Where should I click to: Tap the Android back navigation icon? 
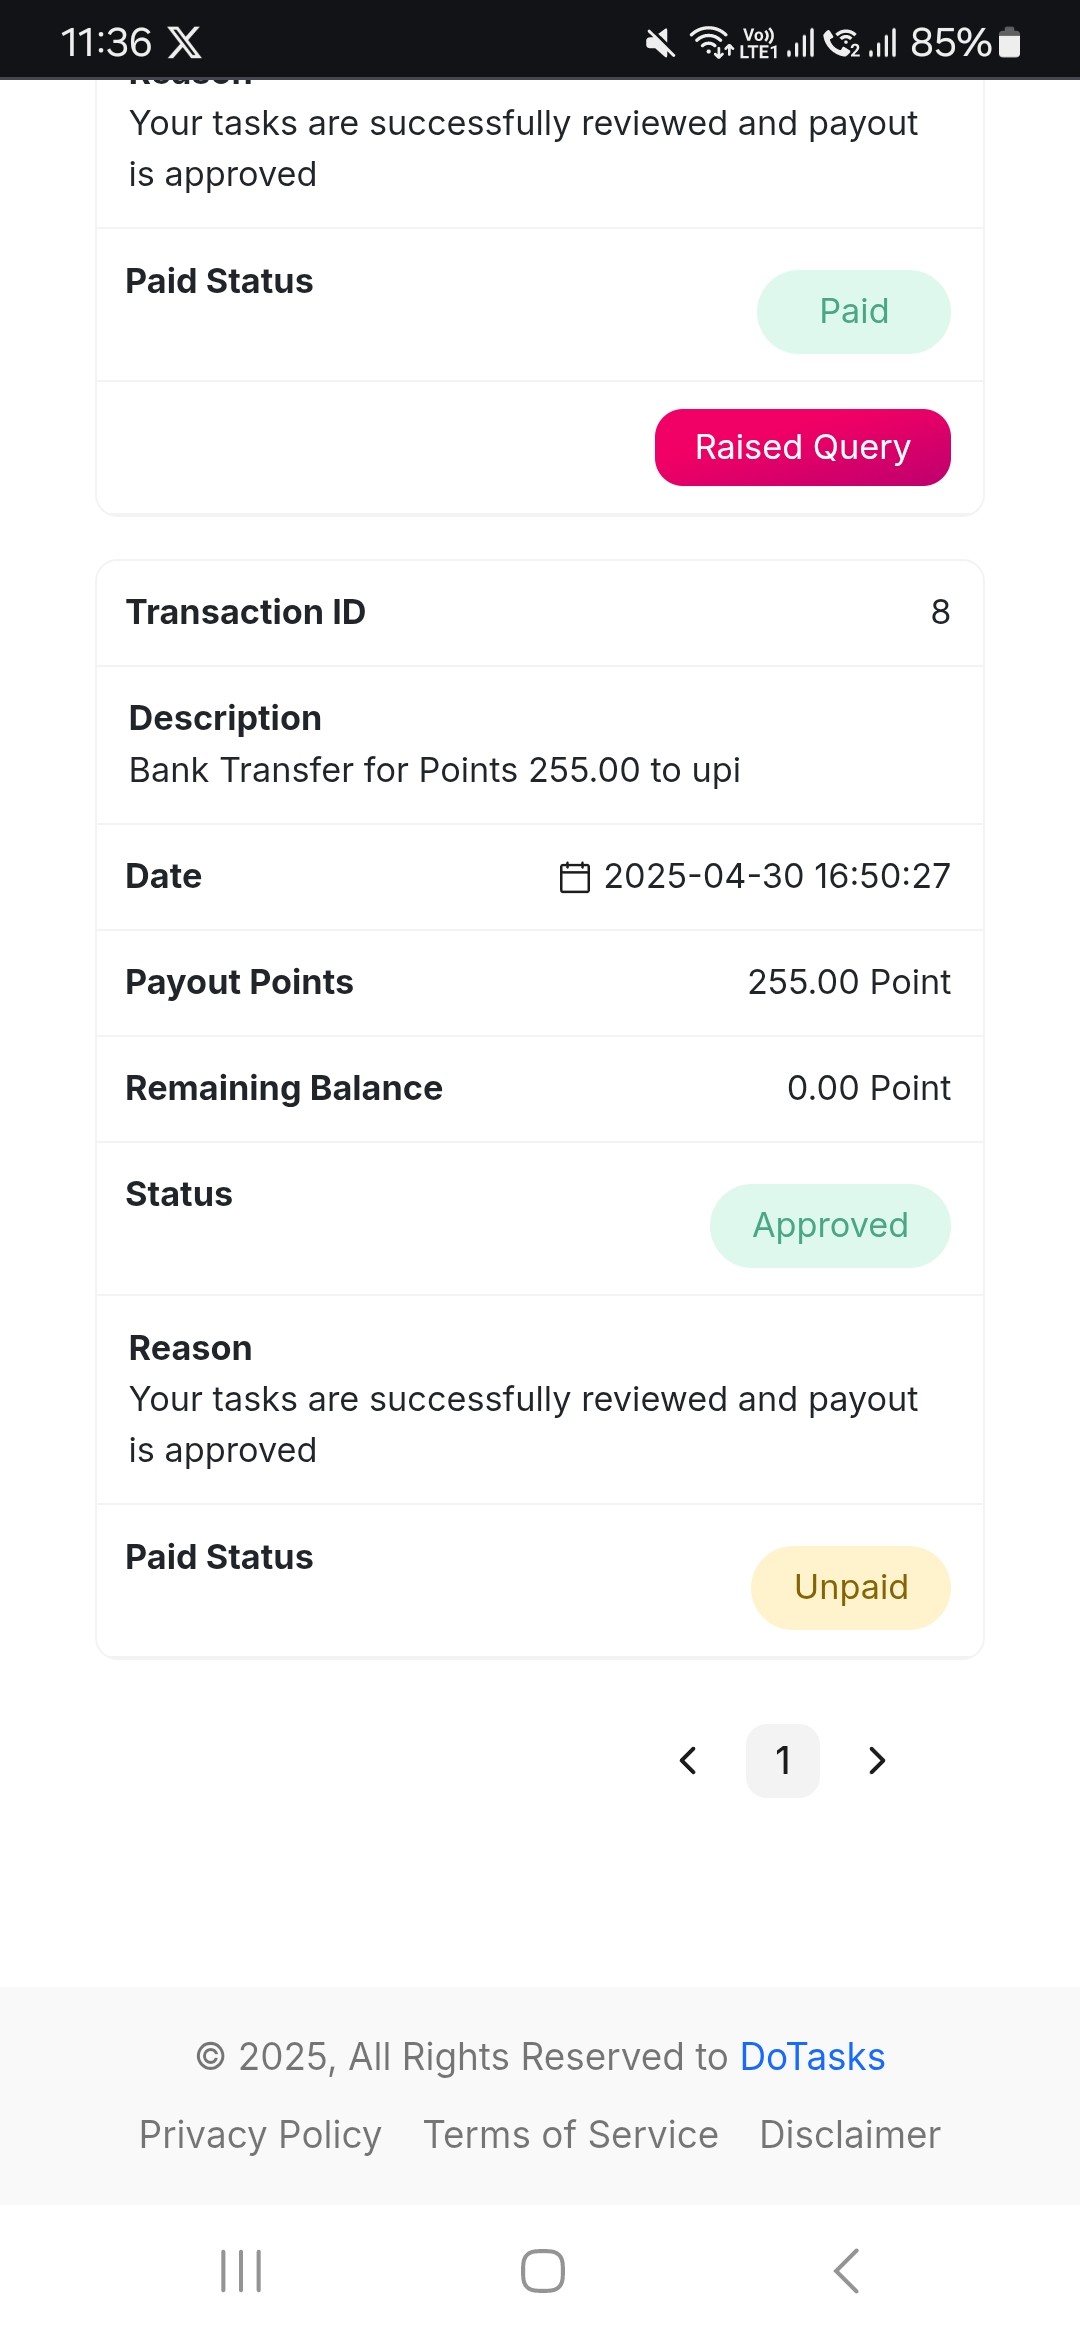(x=846, y=2271)
